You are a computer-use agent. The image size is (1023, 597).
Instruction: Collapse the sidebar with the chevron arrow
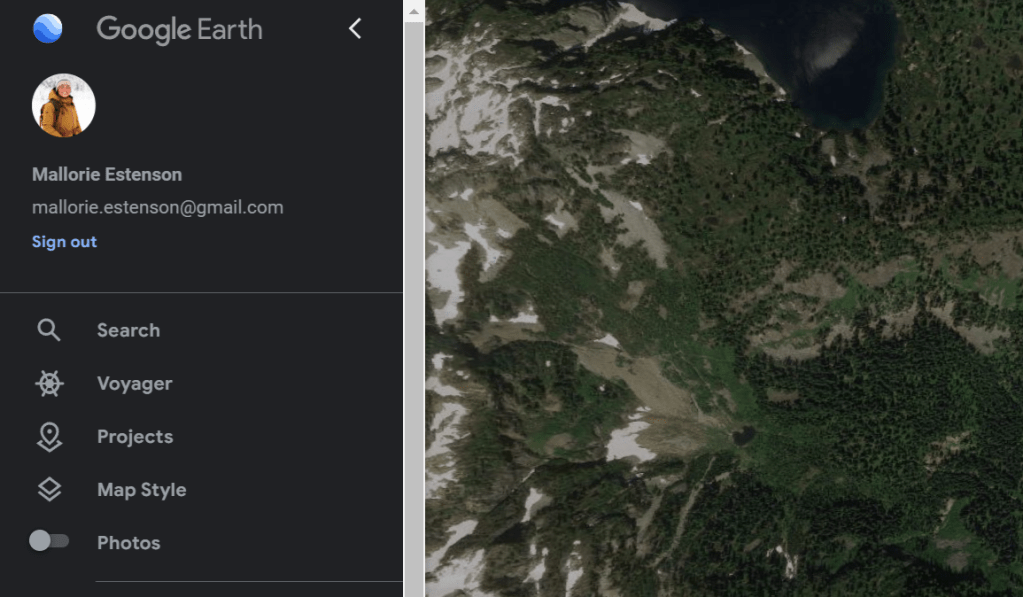pyautogui.click(x=355, y=29)
